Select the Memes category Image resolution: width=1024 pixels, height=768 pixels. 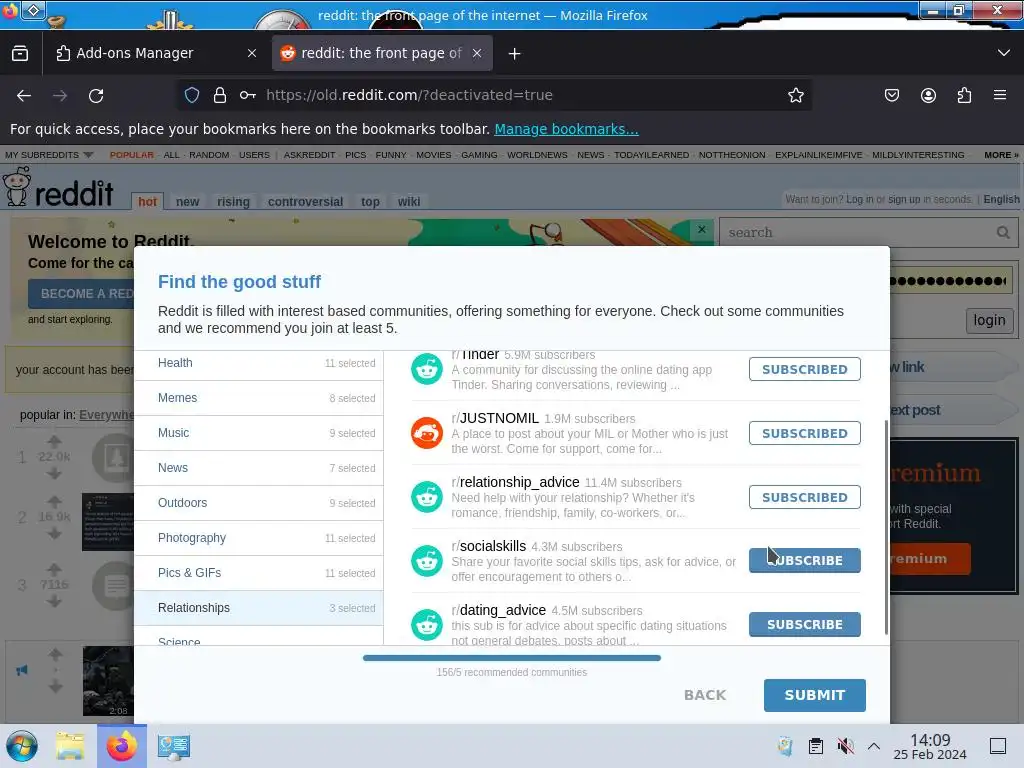(259, 398)
